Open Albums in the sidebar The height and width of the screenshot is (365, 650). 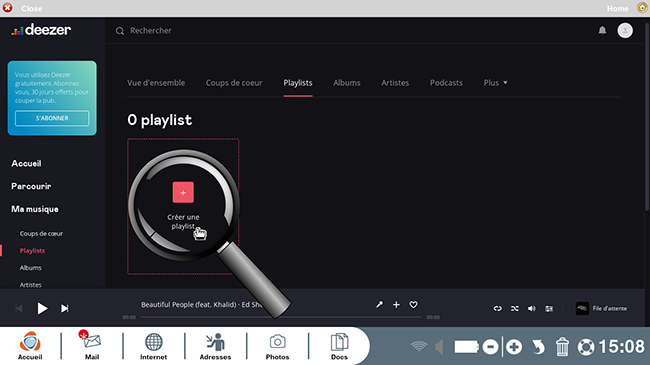click(31, 268)
